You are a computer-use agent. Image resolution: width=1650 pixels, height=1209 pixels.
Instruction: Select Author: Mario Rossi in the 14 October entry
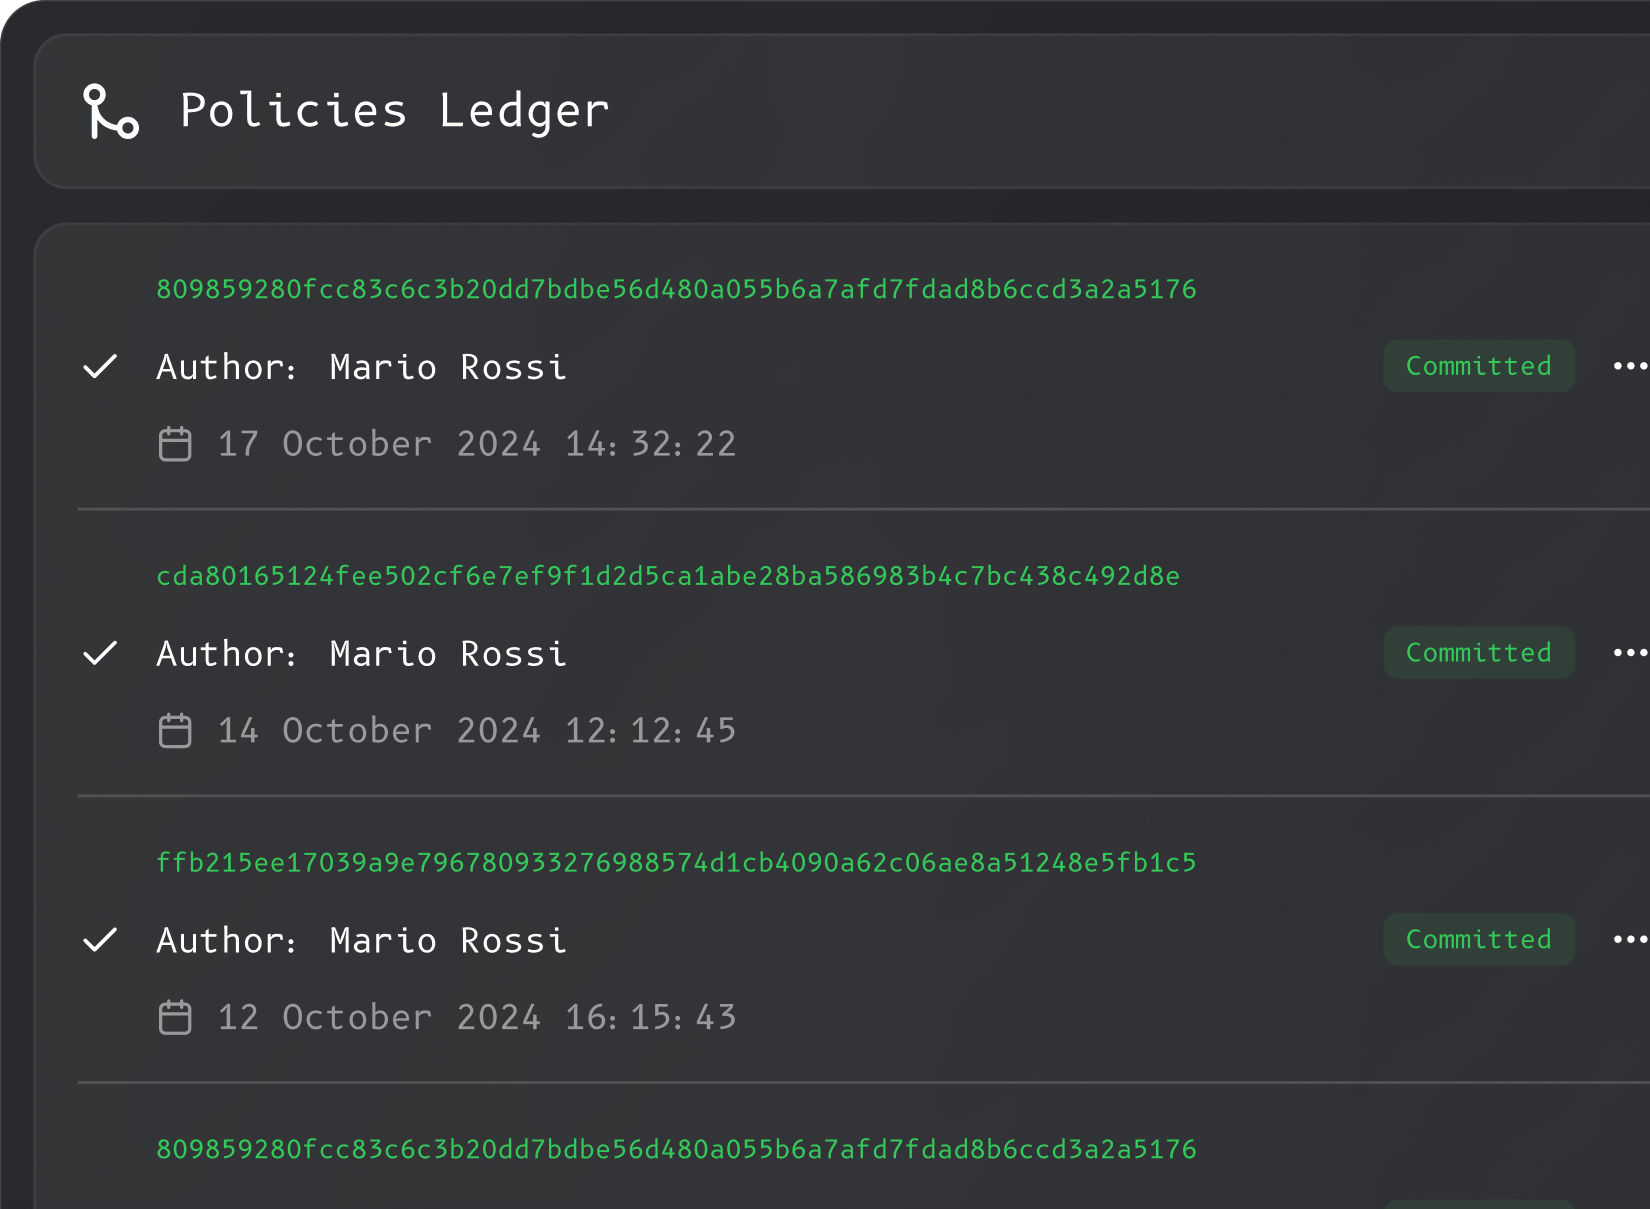pyautogui.click(x=362, y=654)
